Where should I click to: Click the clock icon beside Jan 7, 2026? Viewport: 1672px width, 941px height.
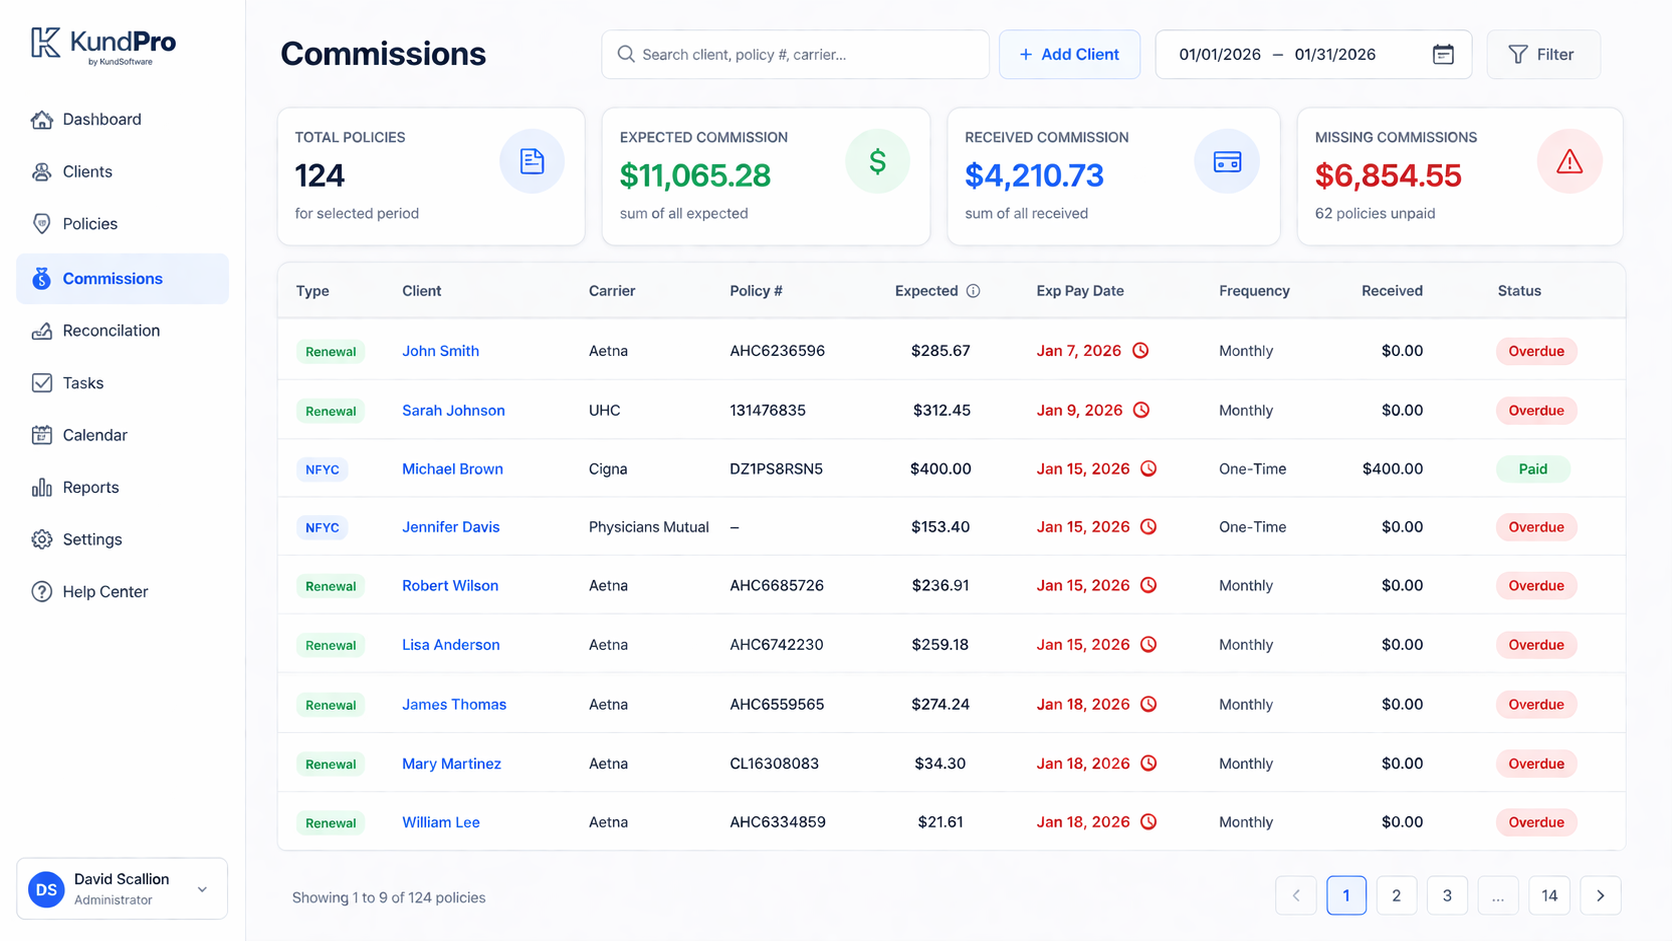[x=1140, y=351]
